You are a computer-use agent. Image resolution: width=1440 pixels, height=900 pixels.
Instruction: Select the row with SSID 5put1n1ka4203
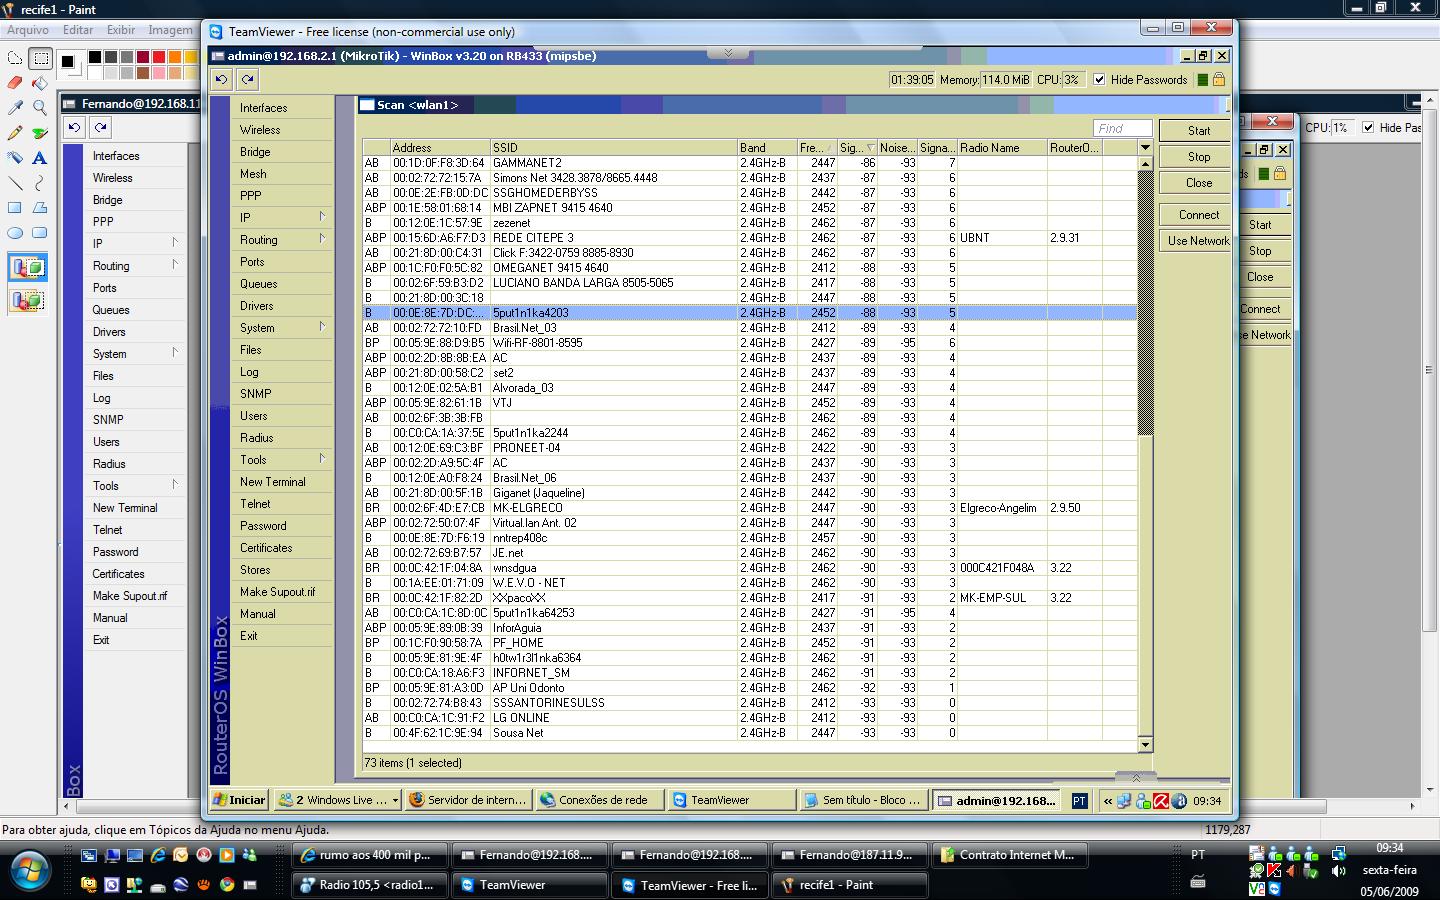(x=530, y=313)
